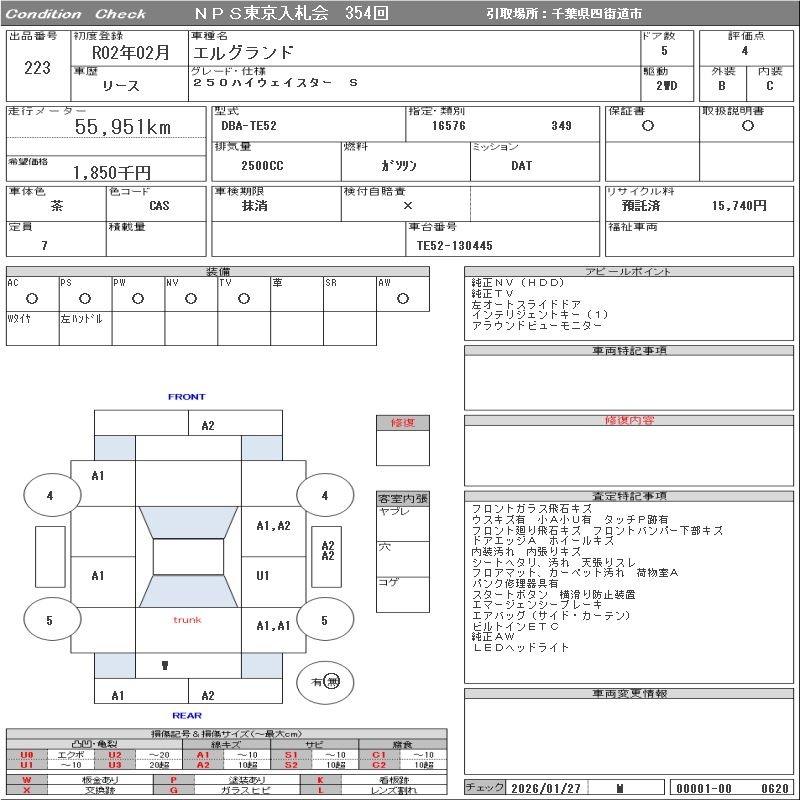This screenshot has height=800, width=800.
Task: Click the NV equipment circle mark
Action: (x=191, y=298)
